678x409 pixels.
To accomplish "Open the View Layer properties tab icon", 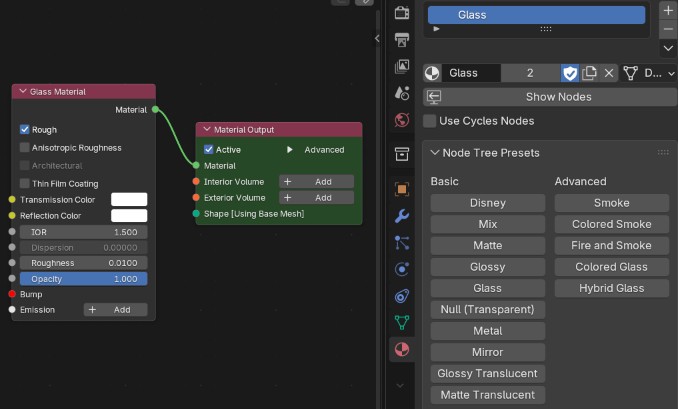I will [x=402, y=67].
